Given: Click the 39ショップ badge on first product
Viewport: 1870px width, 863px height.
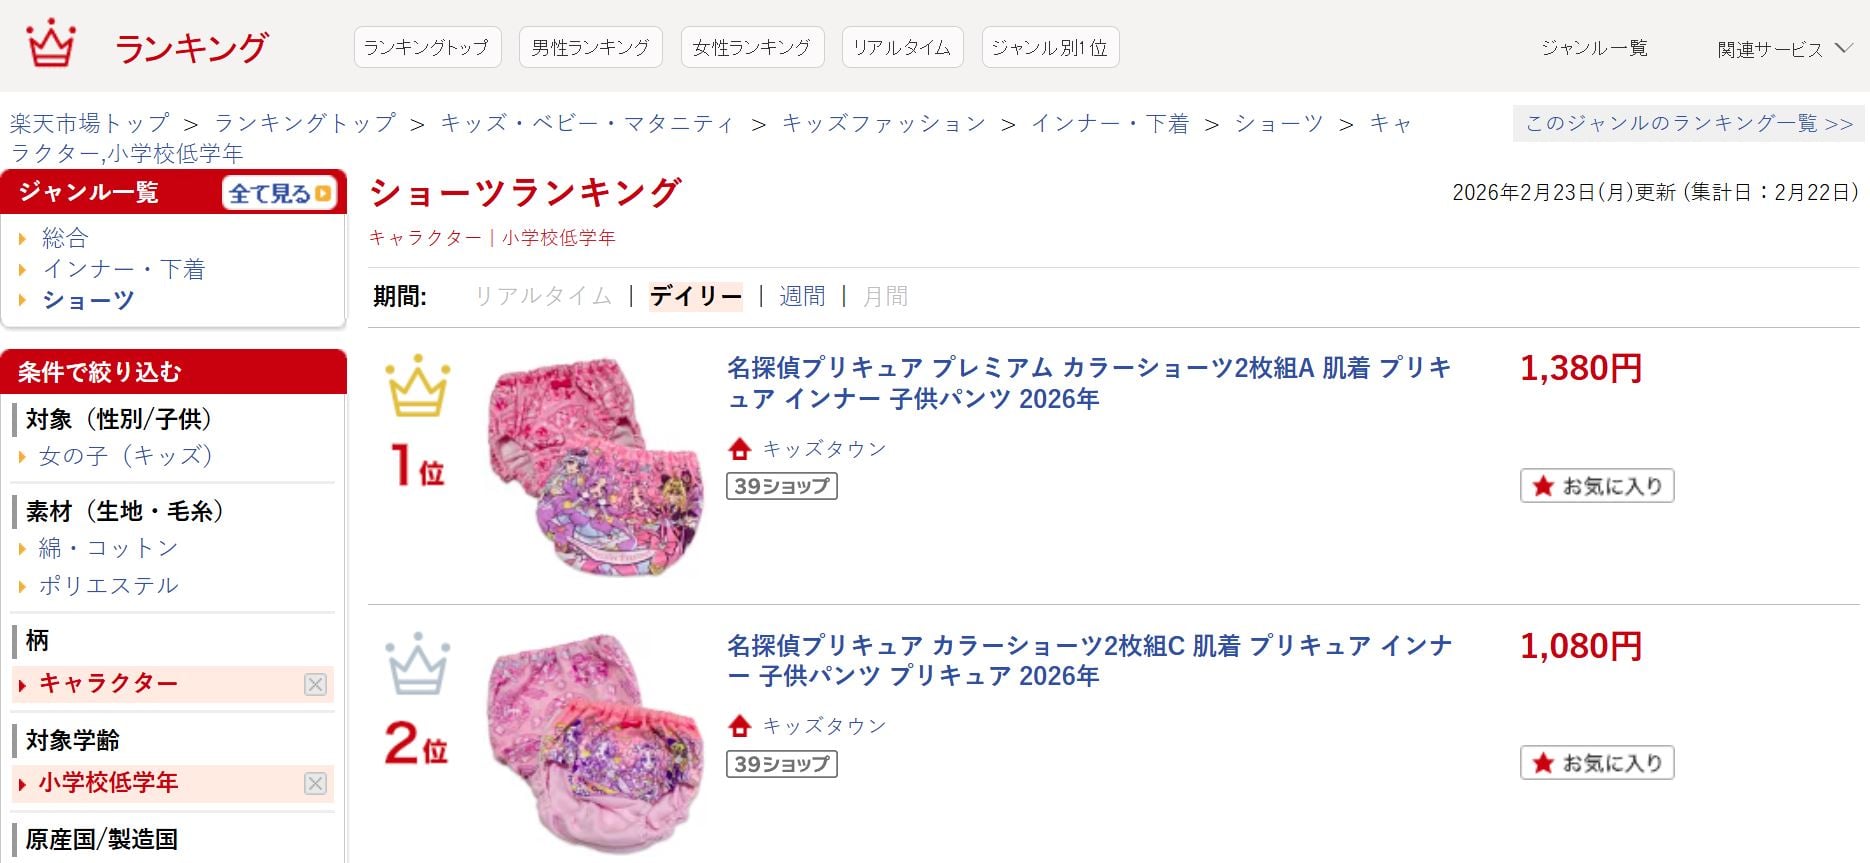Looking at the screenshot, I should tap(782, 487).
